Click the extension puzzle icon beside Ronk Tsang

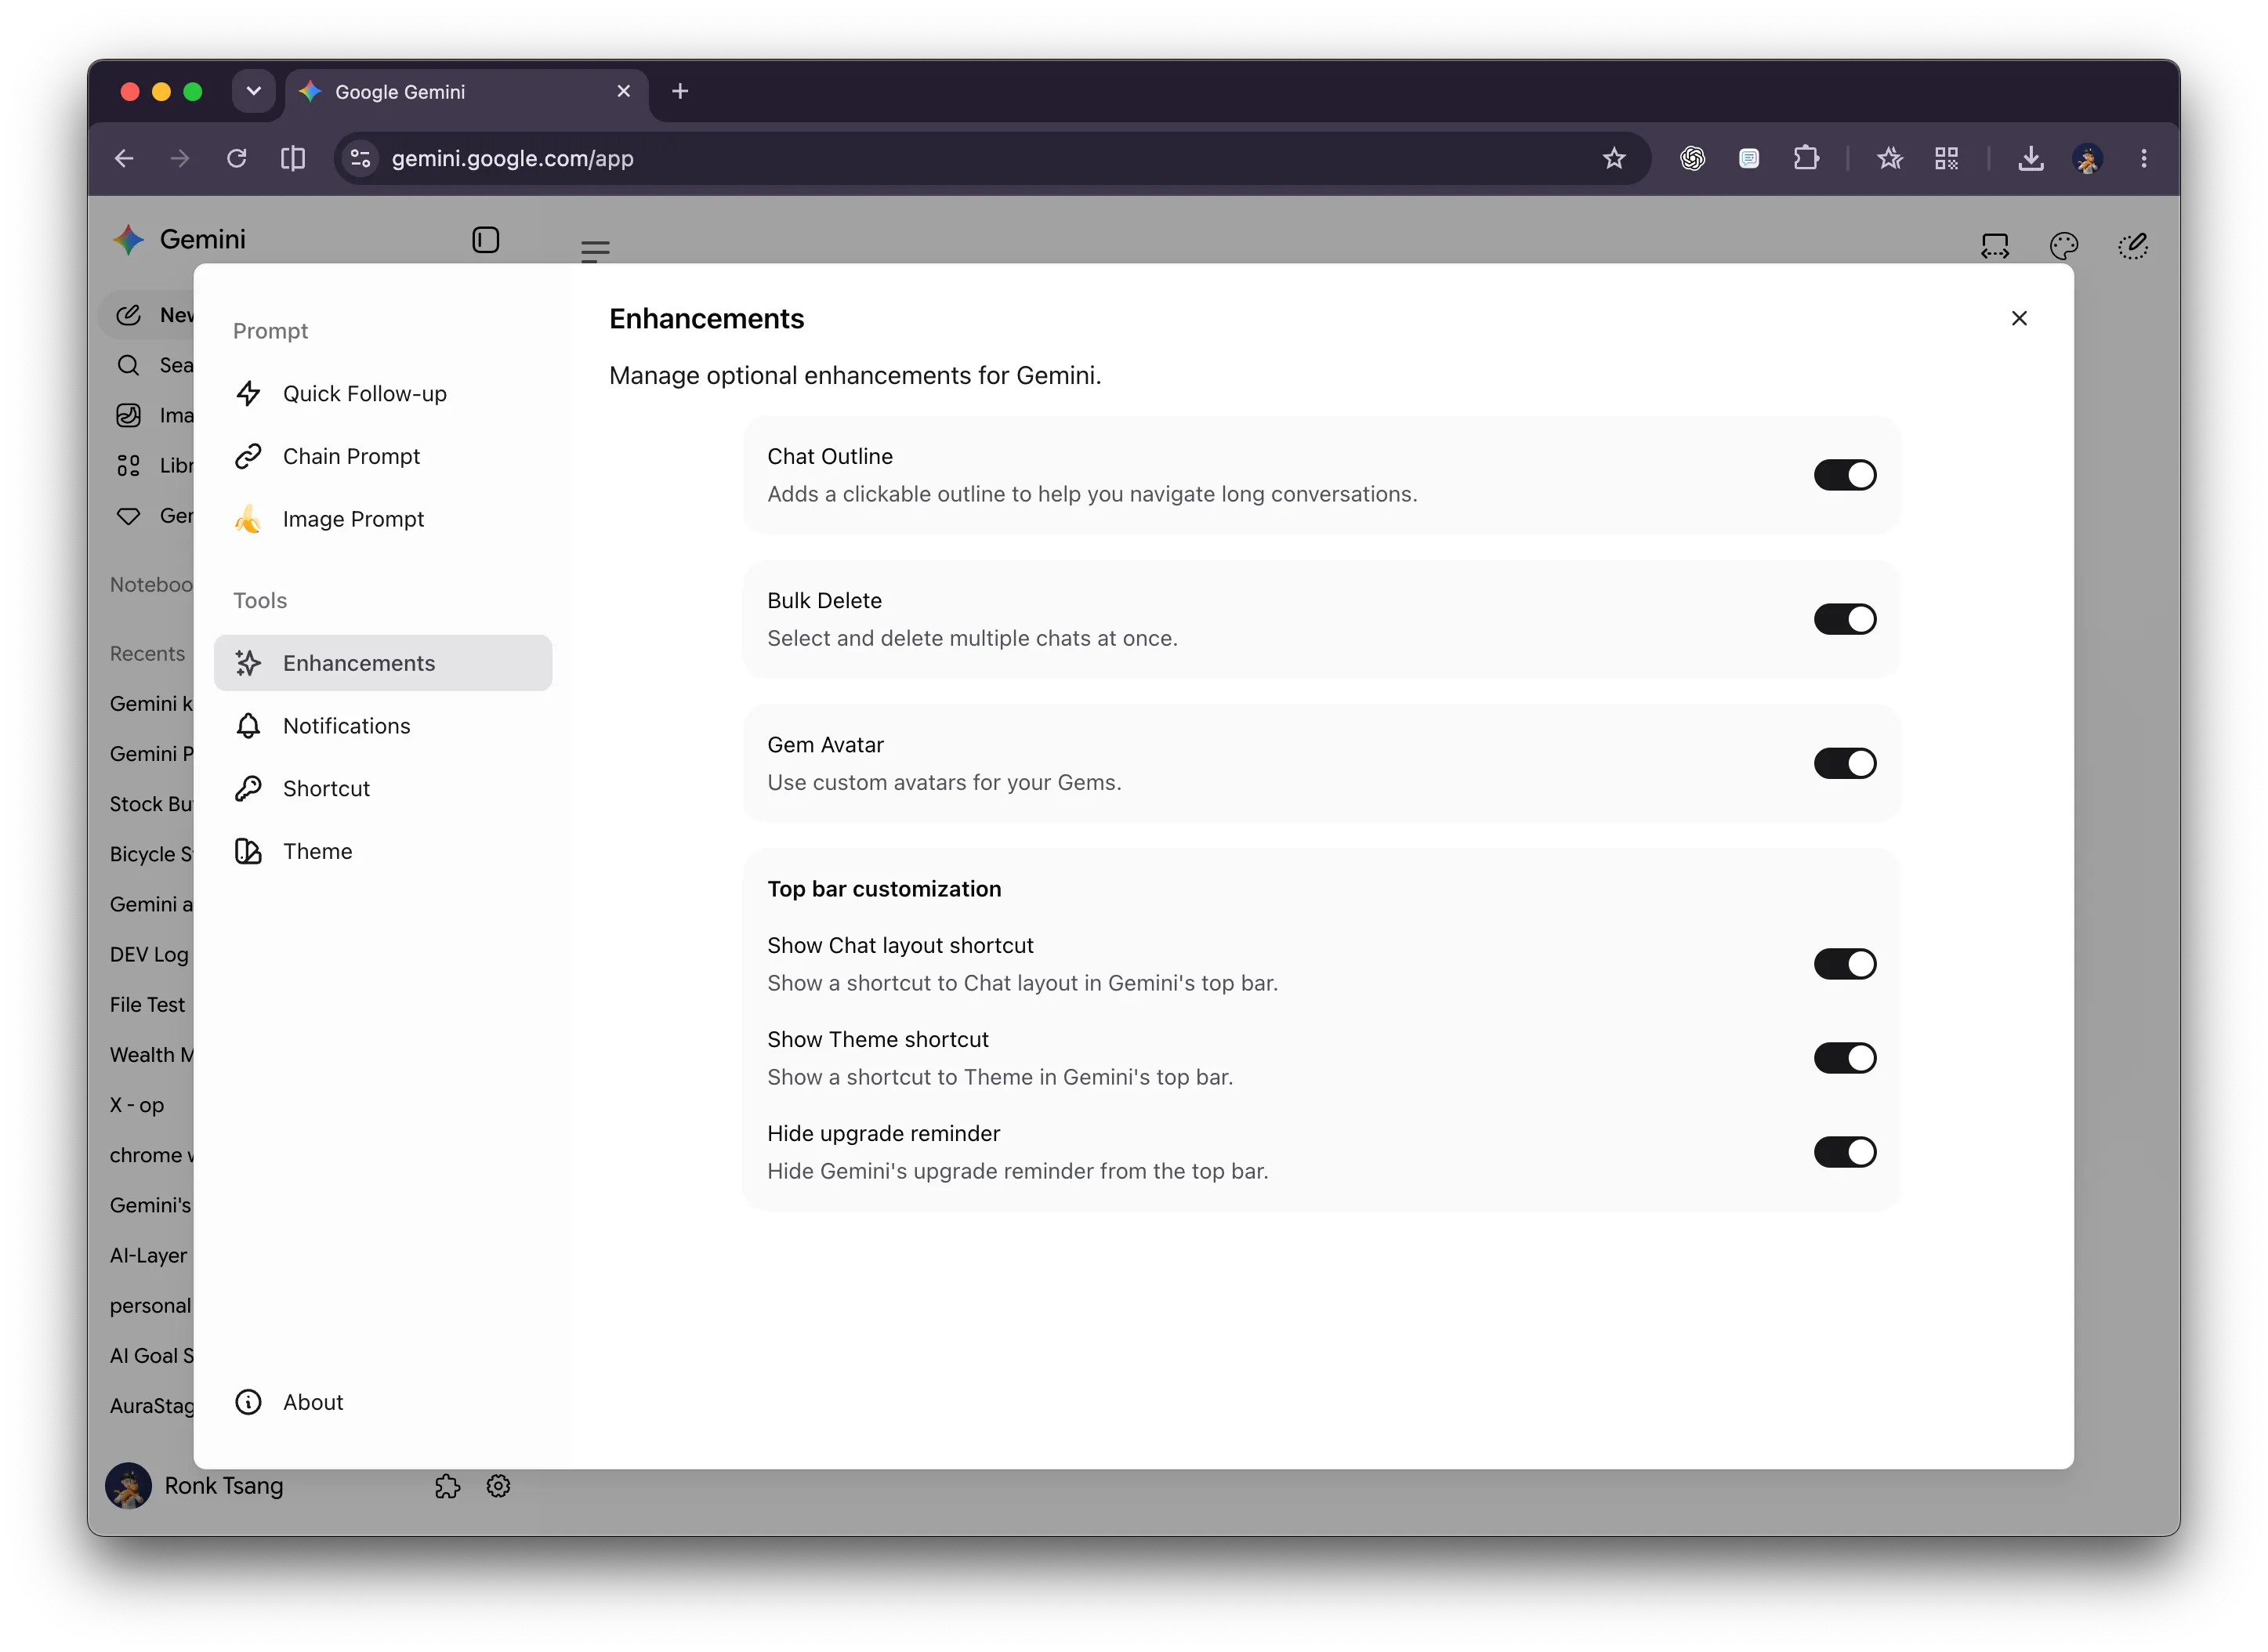[x=447, y=1486]
